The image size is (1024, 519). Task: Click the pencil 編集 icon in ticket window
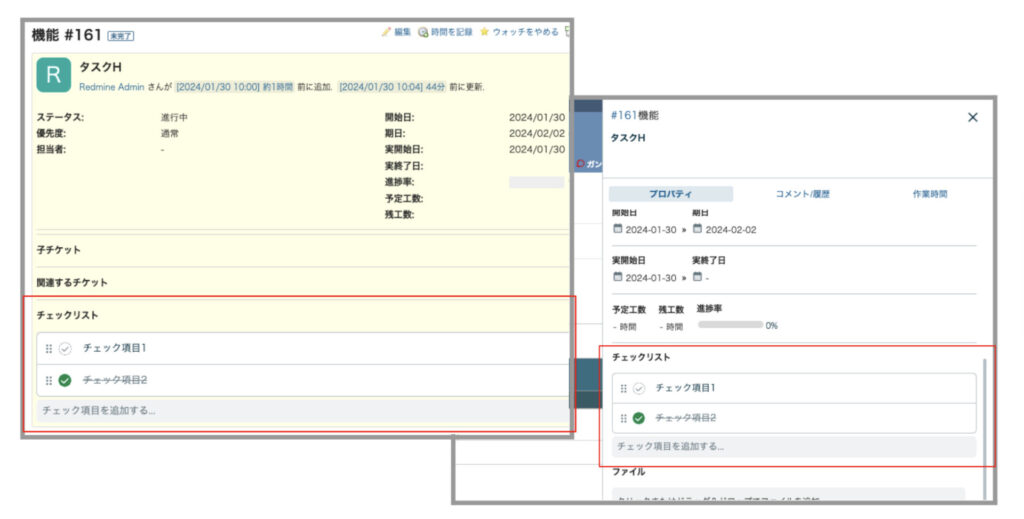tap(386, 31)
